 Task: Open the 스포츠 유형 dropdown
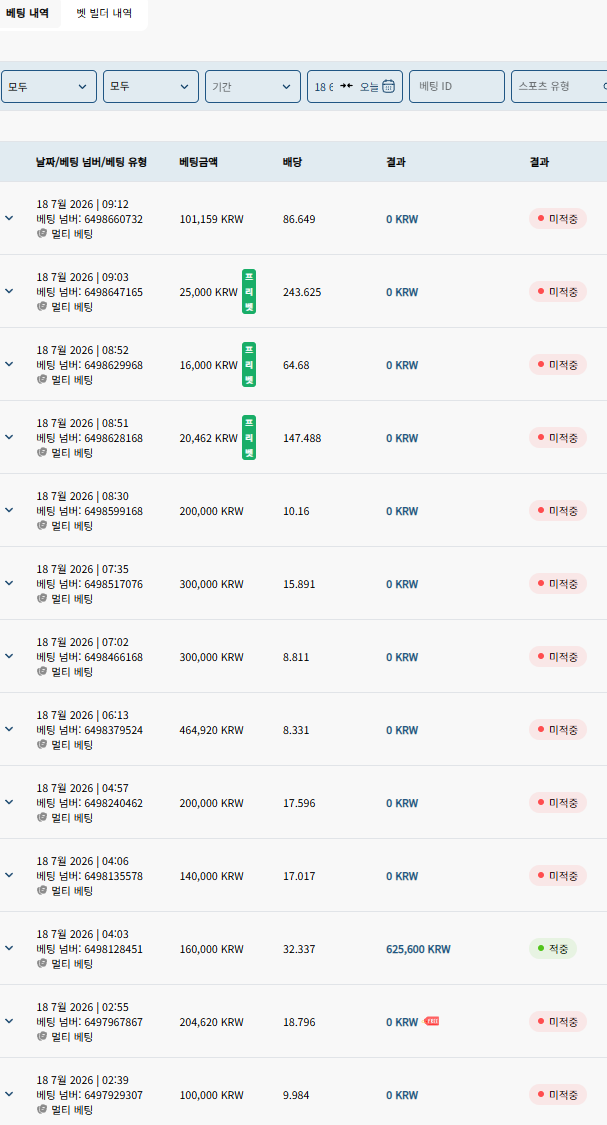pyautogui.click(x=559, y=86)
